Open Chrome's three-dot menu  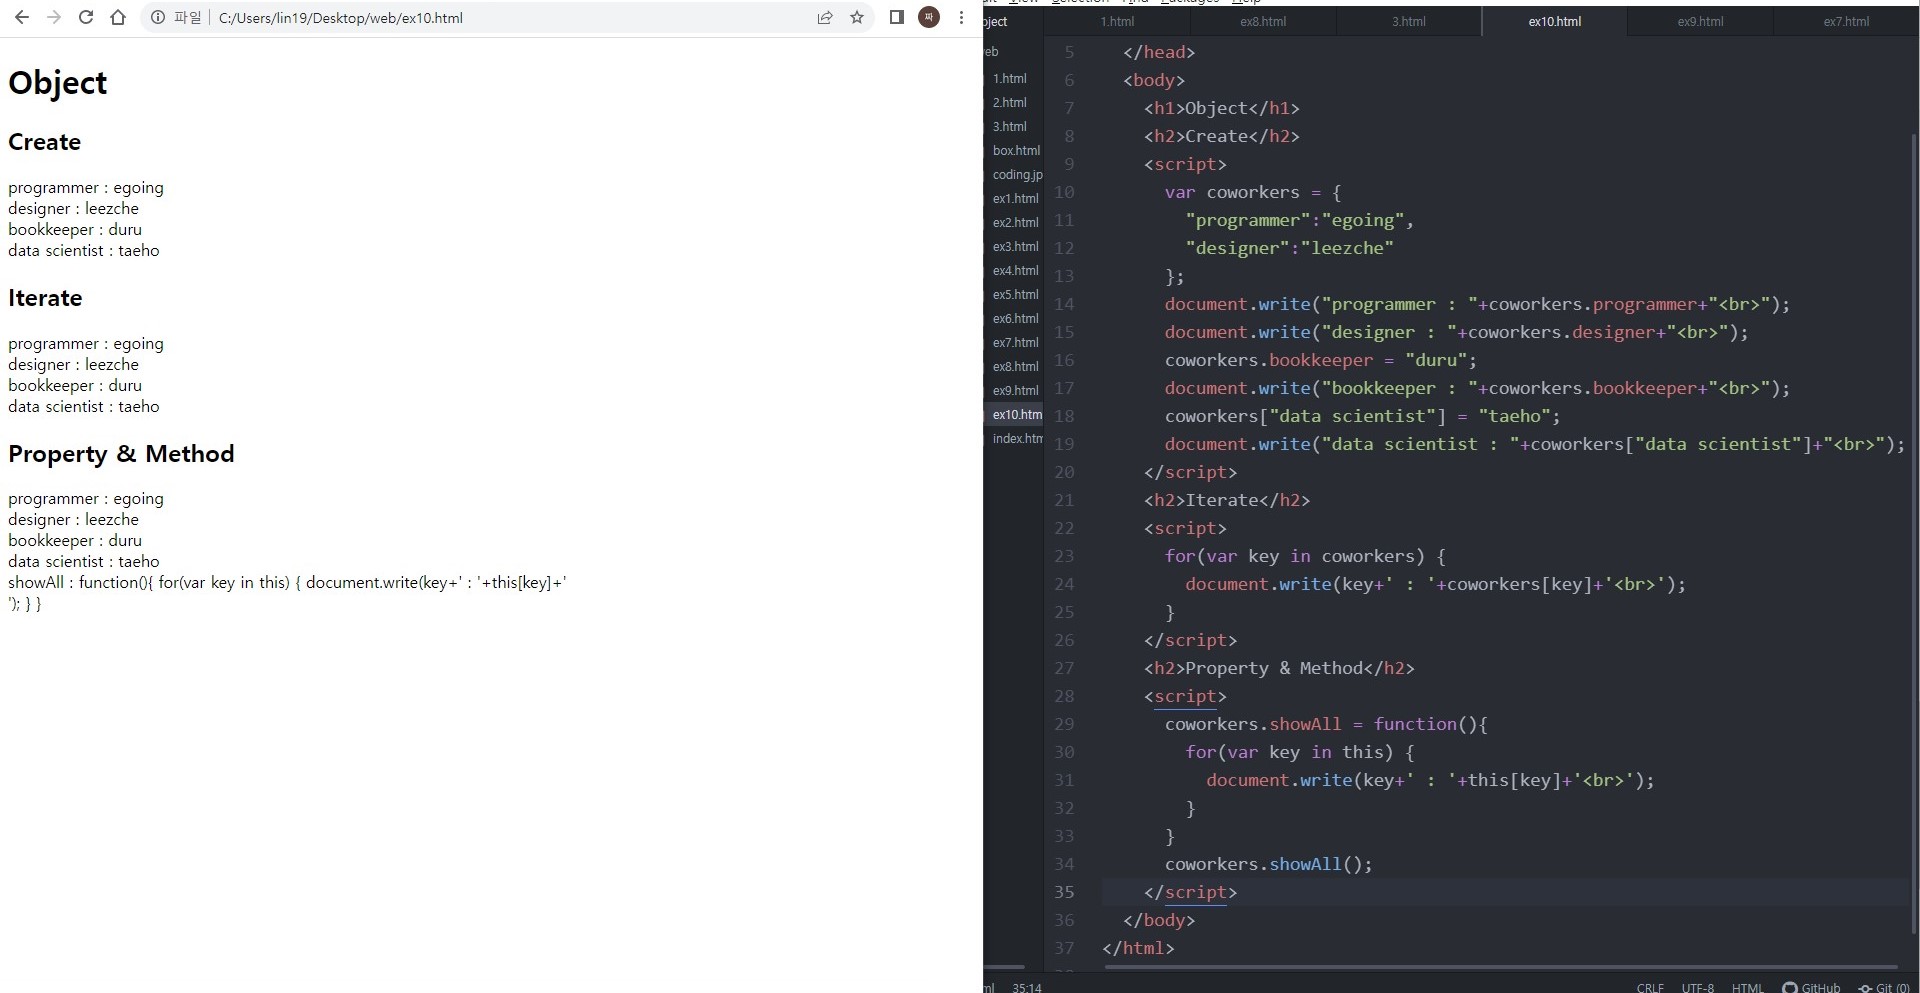(961, 17)
